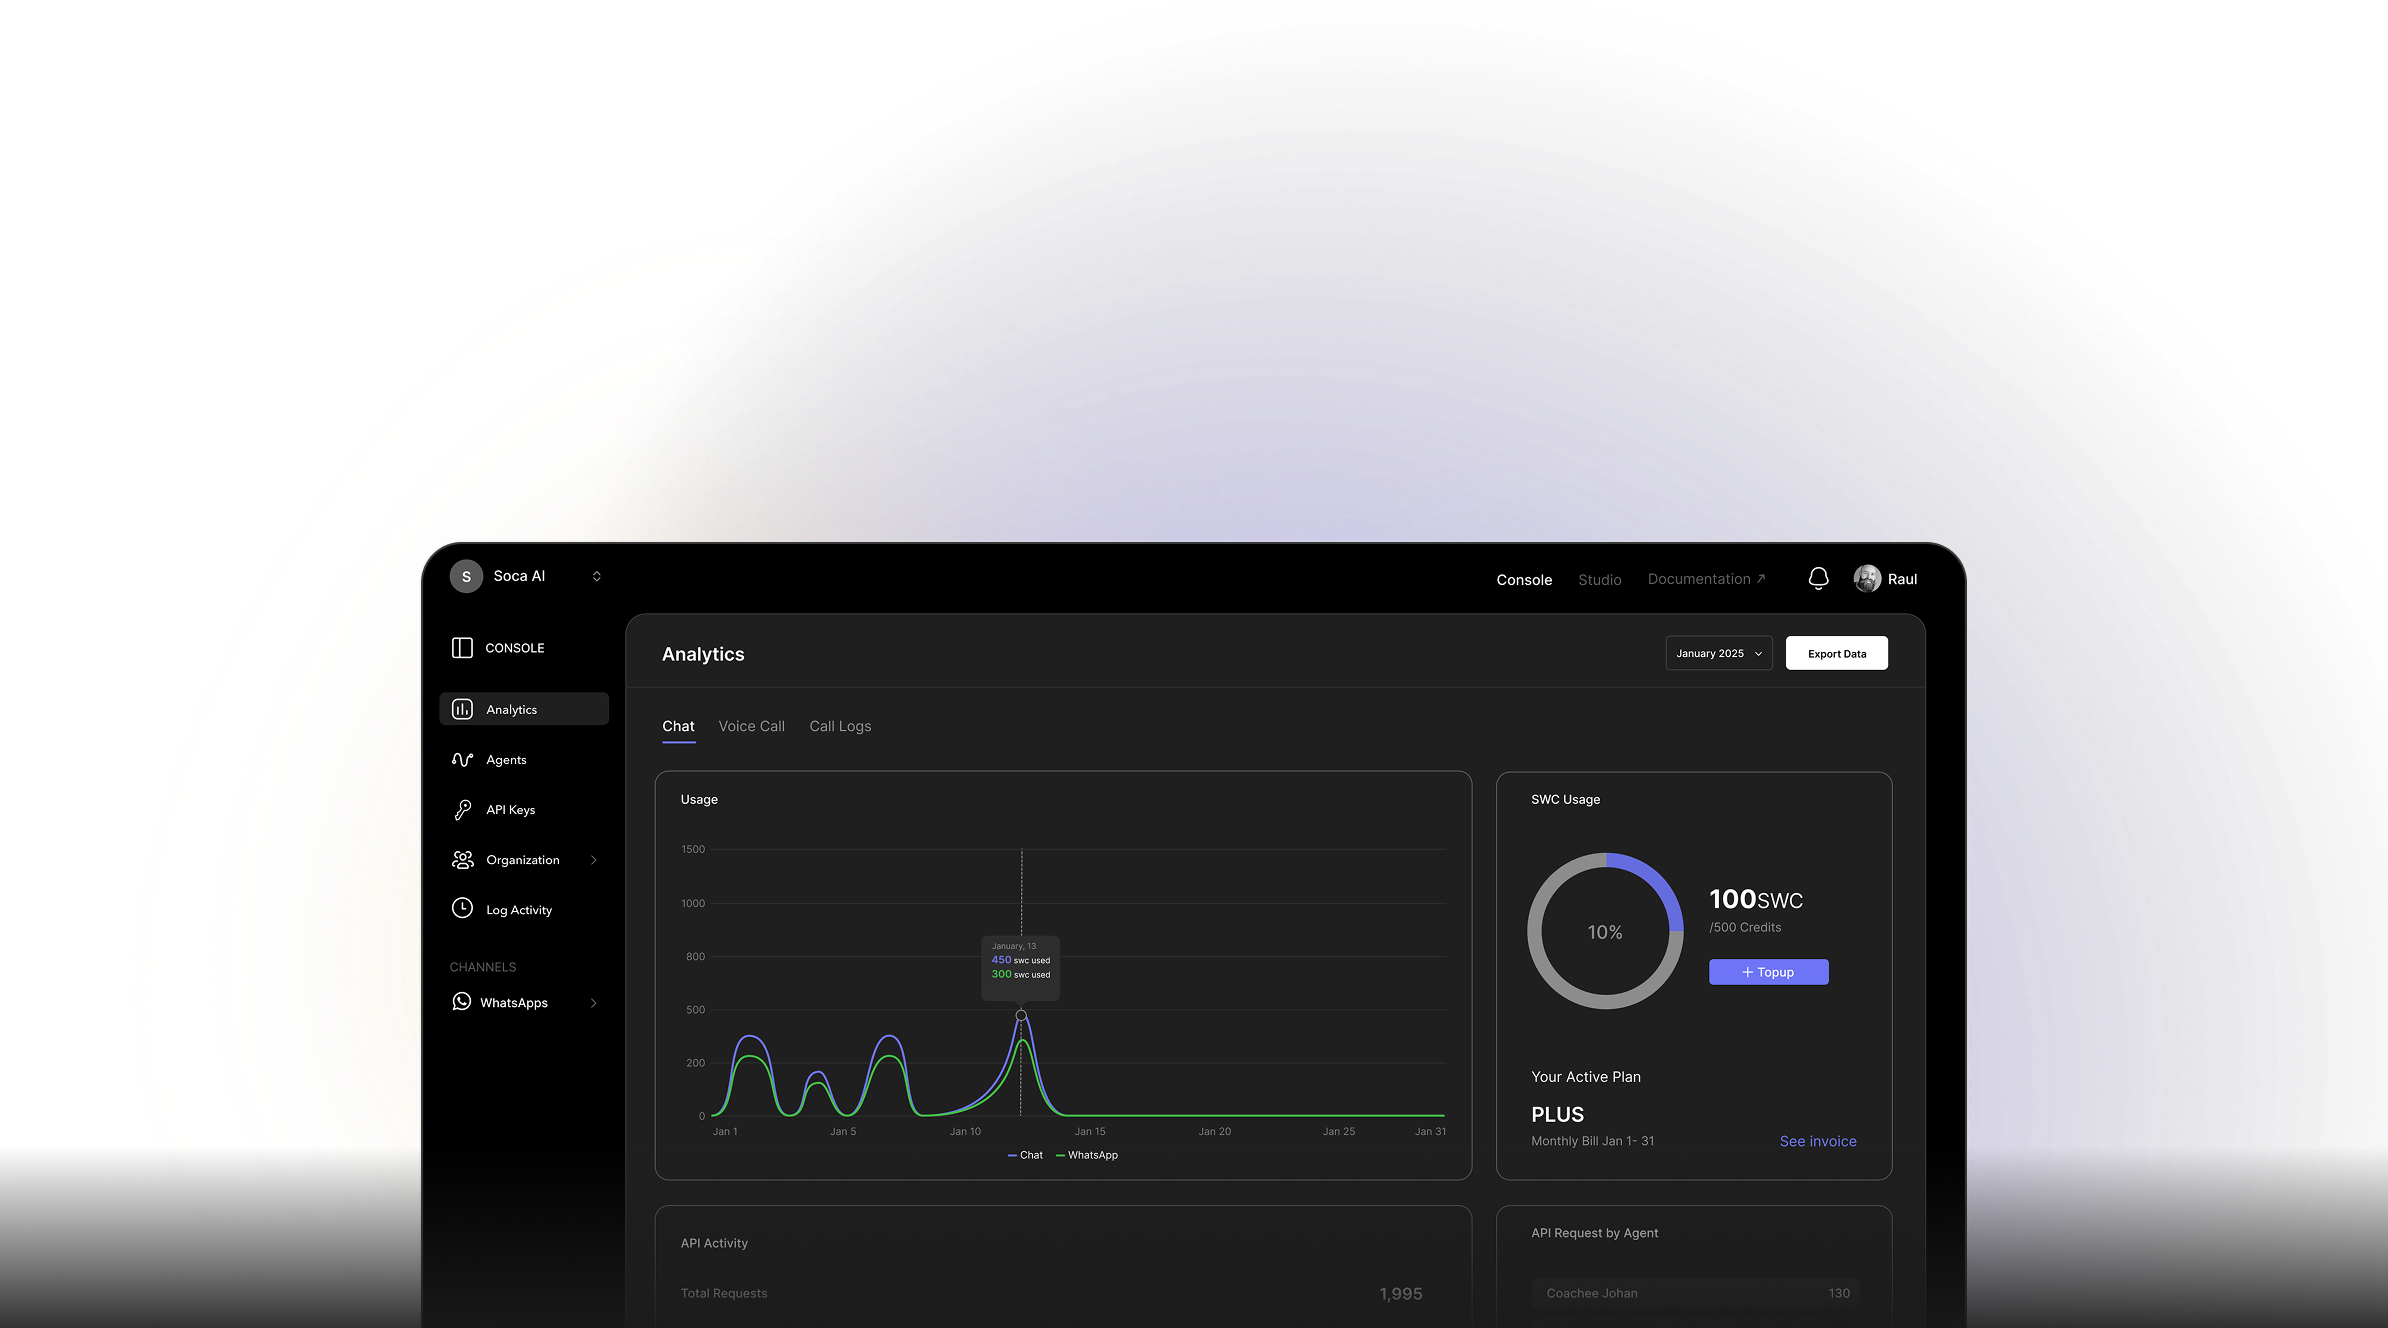Click the Agents sidebar label

pyautogui.click(x=506, y=760)
